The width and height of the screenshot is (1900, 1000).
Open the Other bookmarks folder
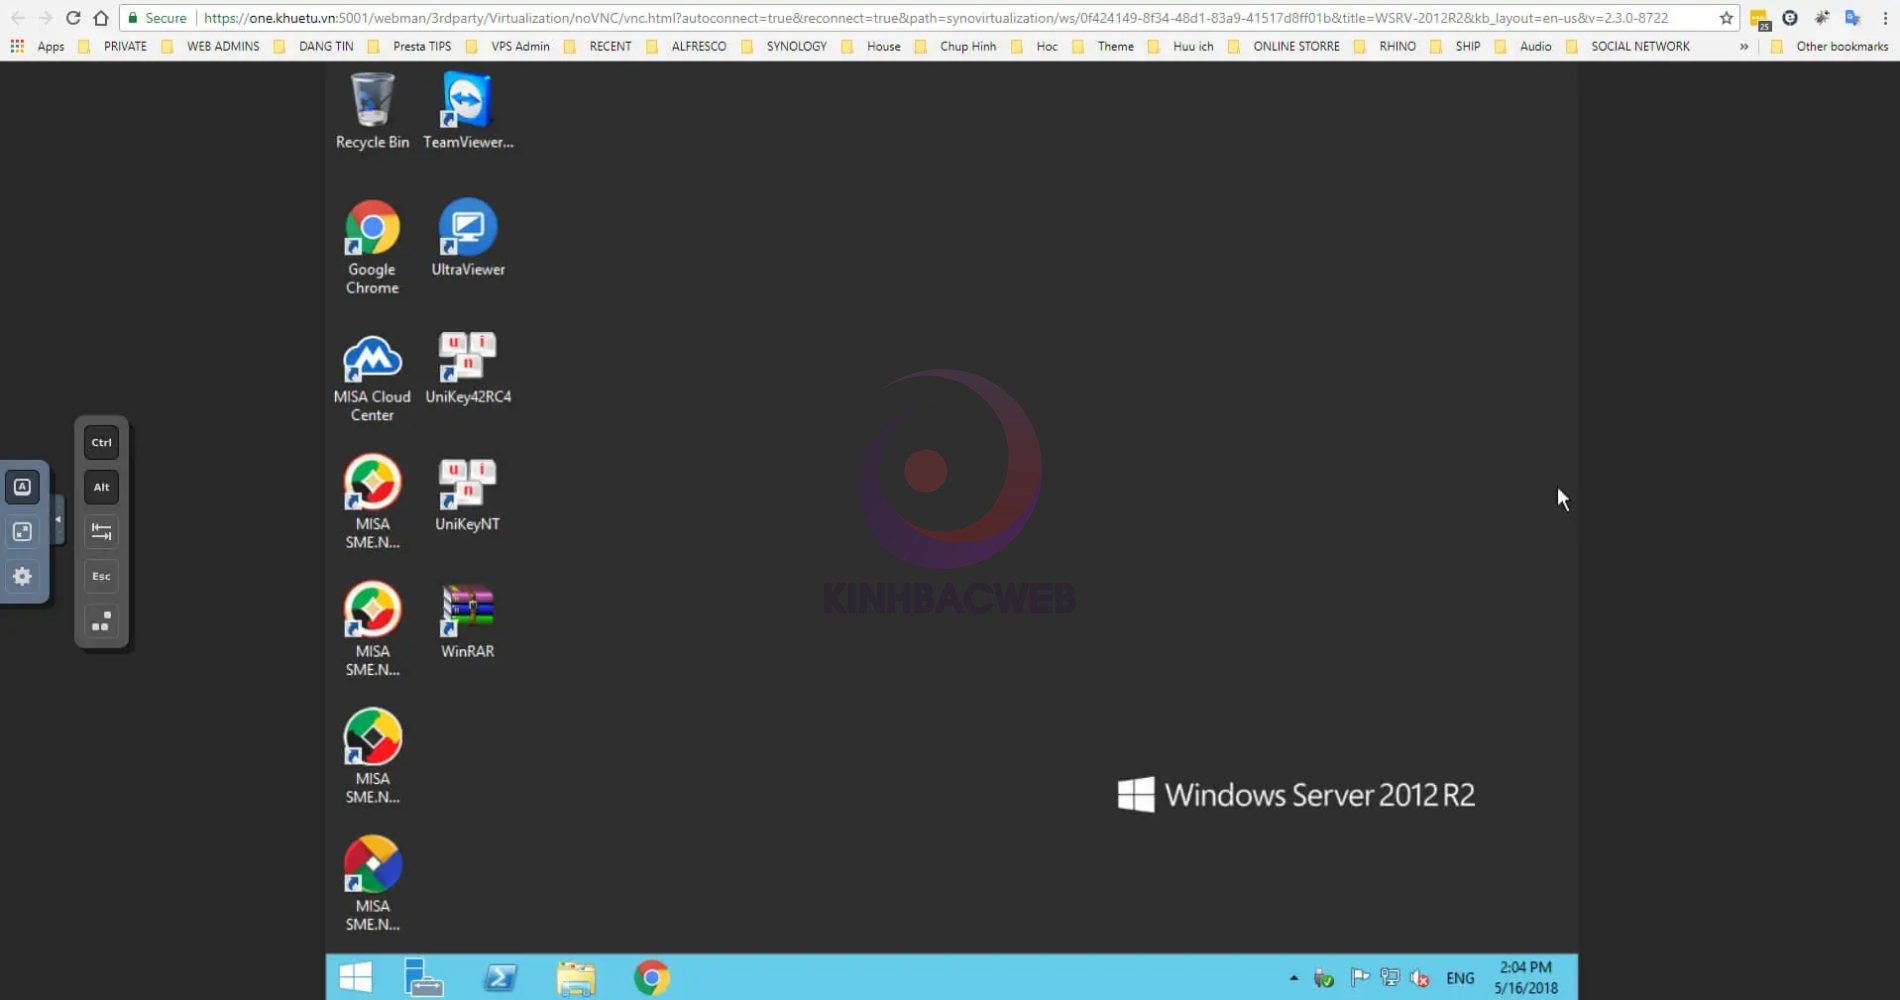[x=1829, y=46]
